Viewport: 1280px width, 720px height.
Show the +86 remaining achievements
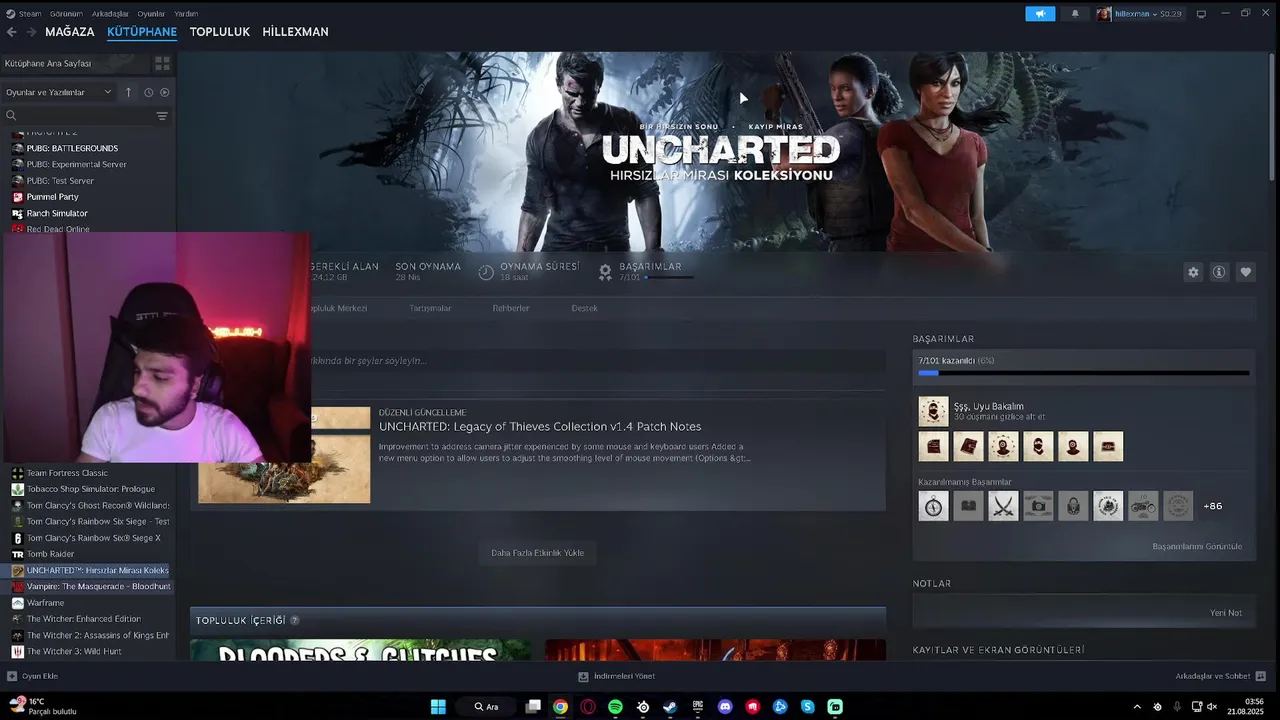pos(1212,506)
